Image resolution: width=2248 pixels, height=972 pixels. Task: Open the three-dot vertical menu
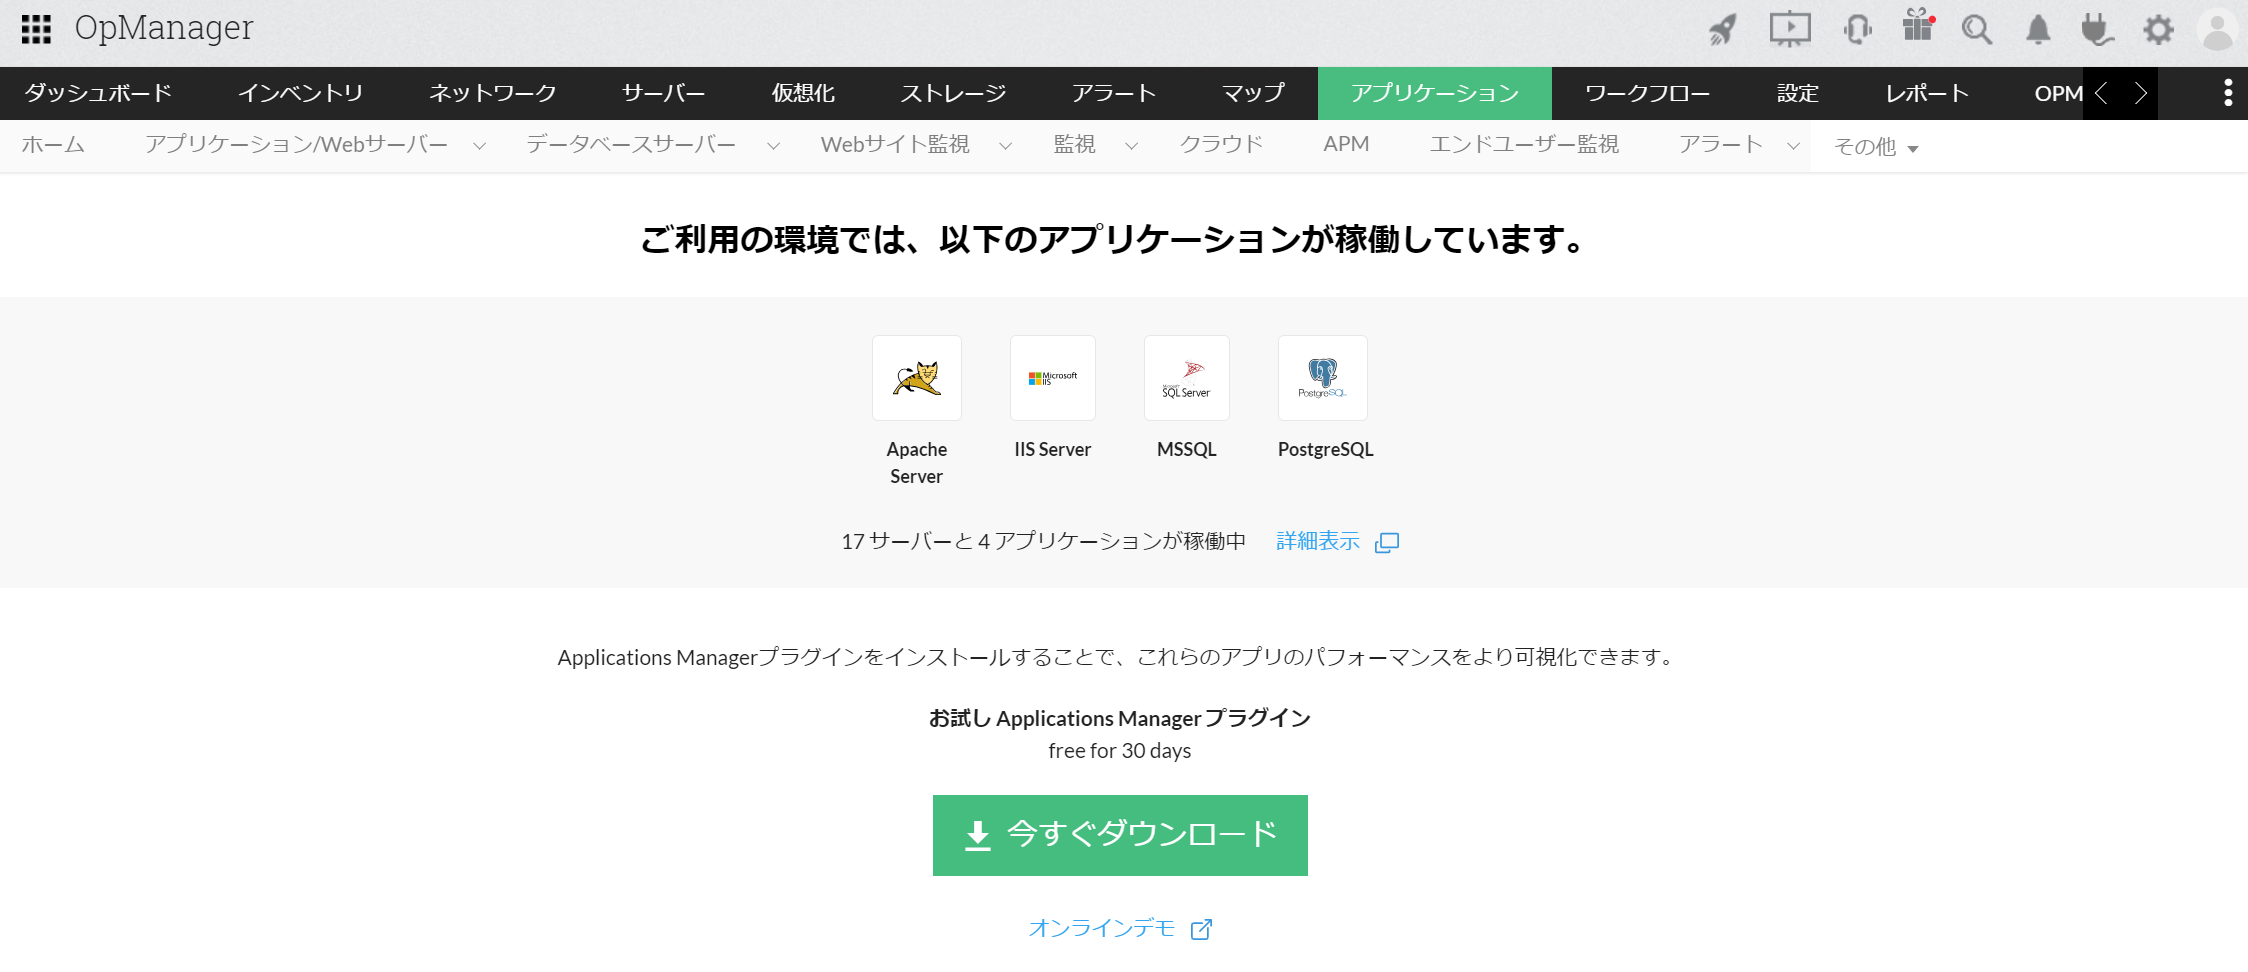tap(2228, 93)
